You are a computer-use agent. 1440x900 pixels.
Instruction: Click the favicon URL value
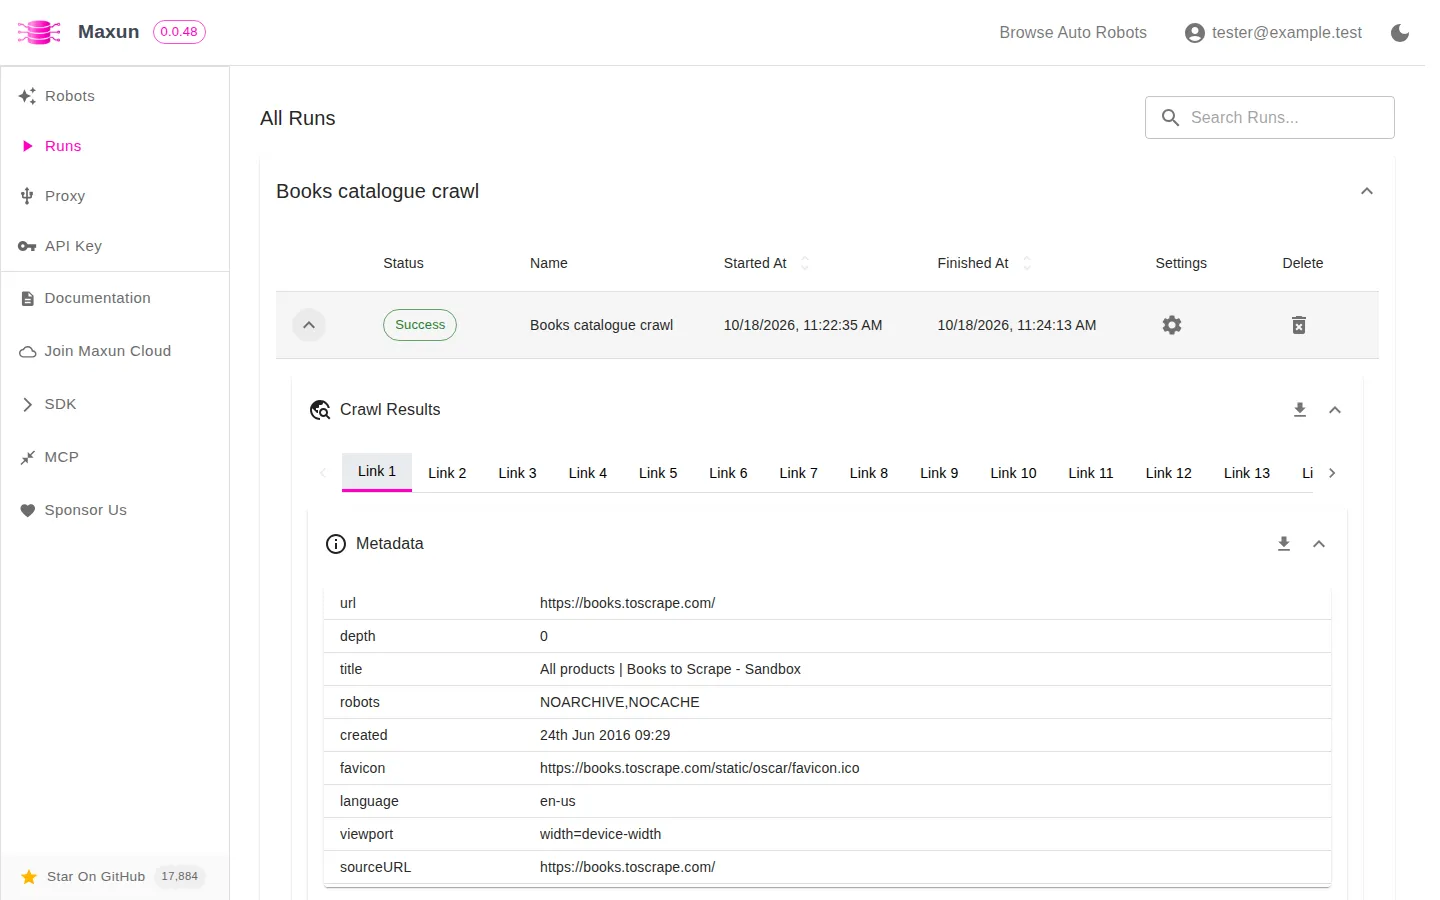tap(699, 768)
